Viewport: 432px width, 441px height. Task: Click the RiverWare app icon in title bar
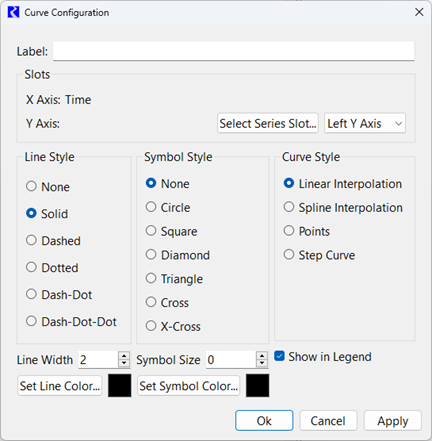(13, 12)
